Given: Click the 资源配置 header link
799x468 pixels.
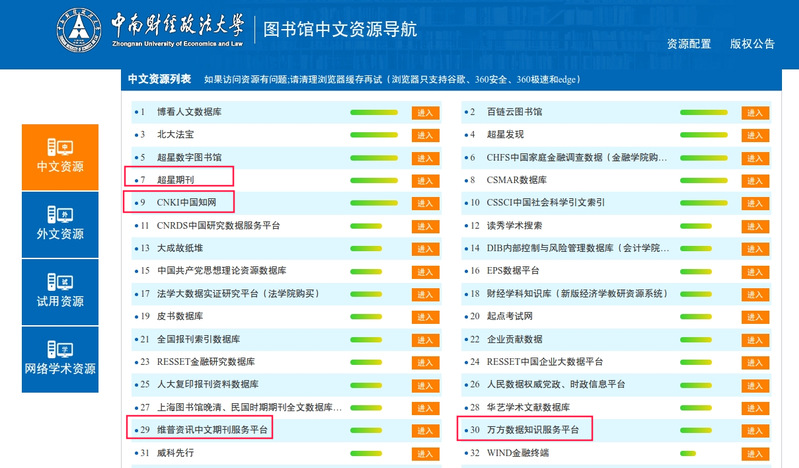Looking at the screenshot, I should [x=689, y=44].
